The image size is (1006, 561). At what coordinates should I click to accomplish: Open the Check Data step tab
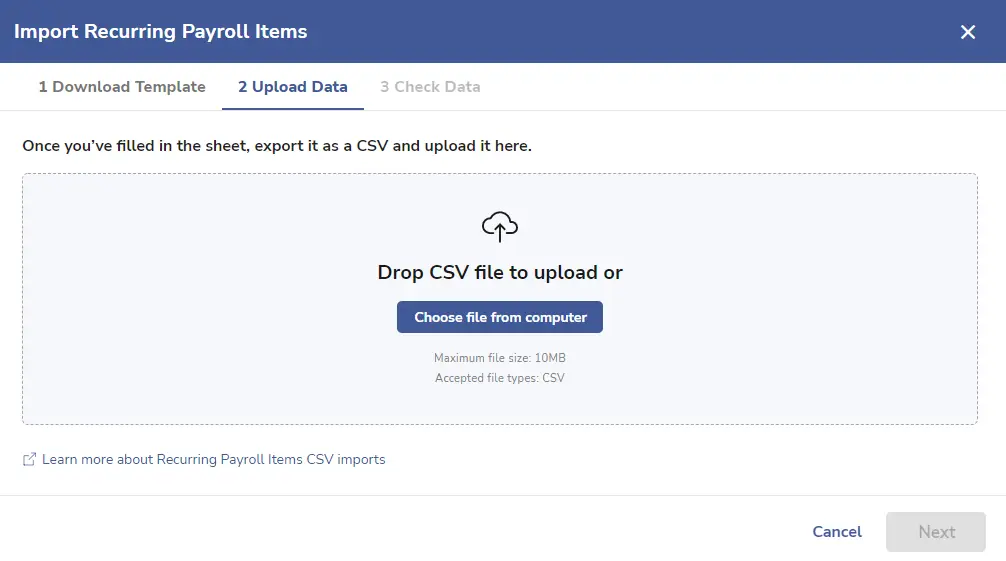tap(430, 87)
